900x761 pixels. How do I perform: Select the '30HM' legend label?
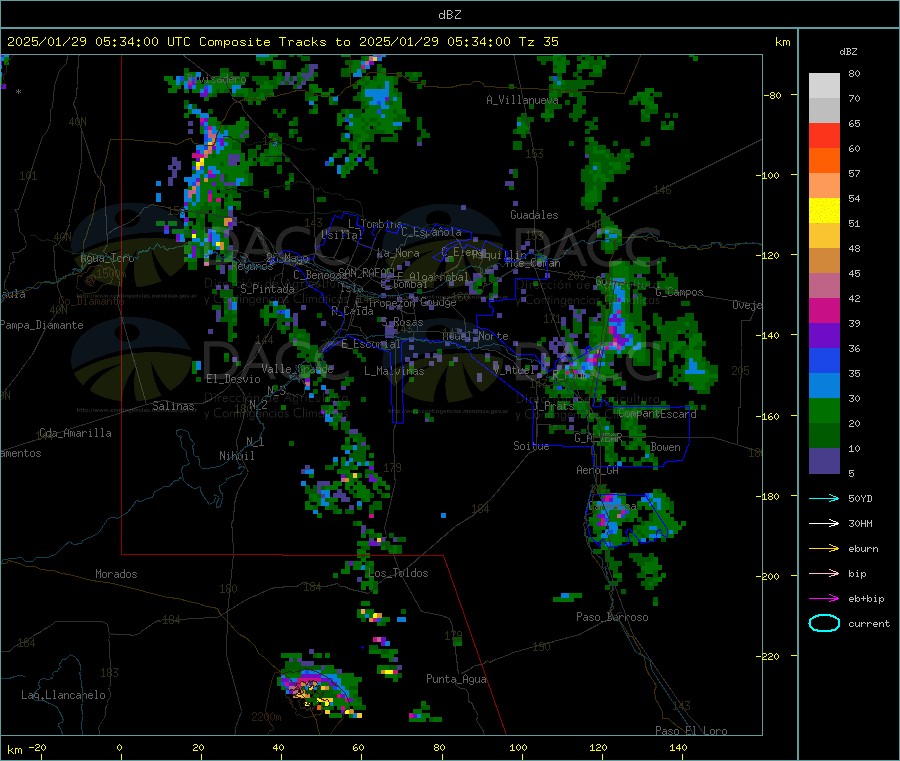(860, 523)
